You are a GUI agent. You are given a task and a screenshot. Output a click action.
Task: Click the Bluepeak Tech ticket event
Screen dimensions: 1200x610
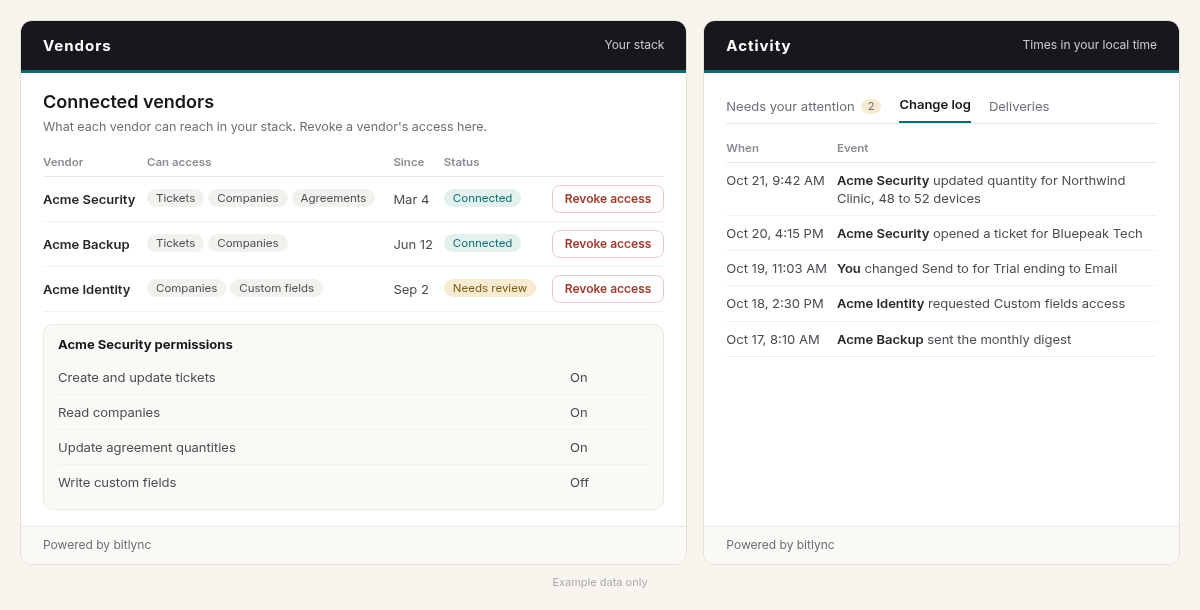click(941, 233)
